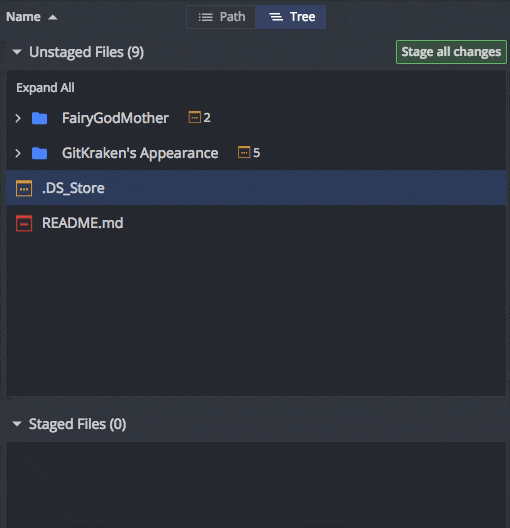Click the list icon in Path view button
This screenshot has width=510, height=528.
pyautogui.click(x=205, y=17)
